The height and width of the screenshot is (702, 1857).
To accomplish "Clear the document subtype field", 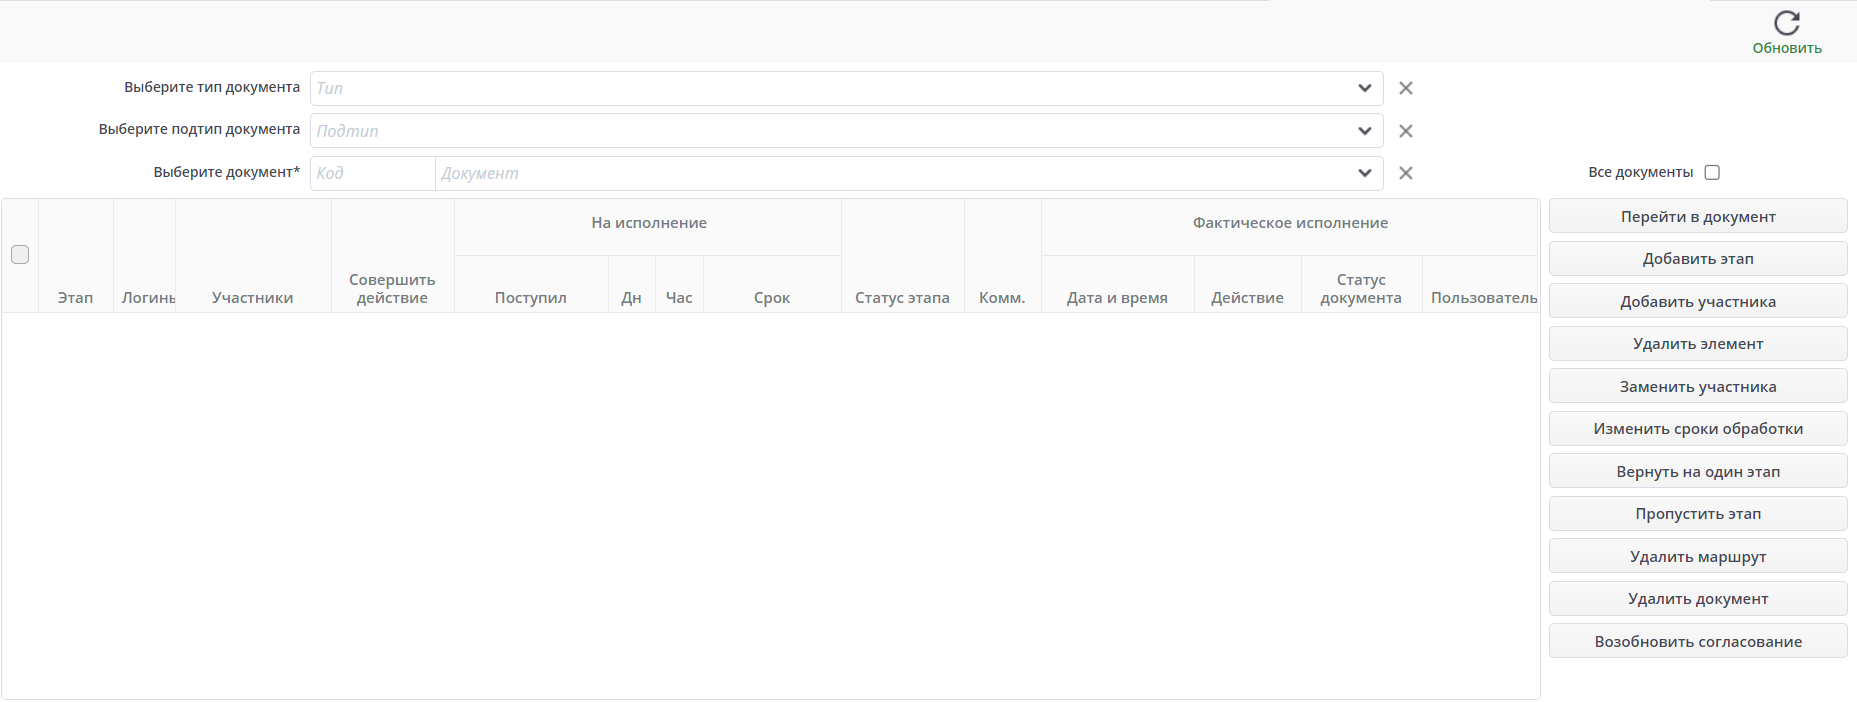I will tap(1405, 131).
